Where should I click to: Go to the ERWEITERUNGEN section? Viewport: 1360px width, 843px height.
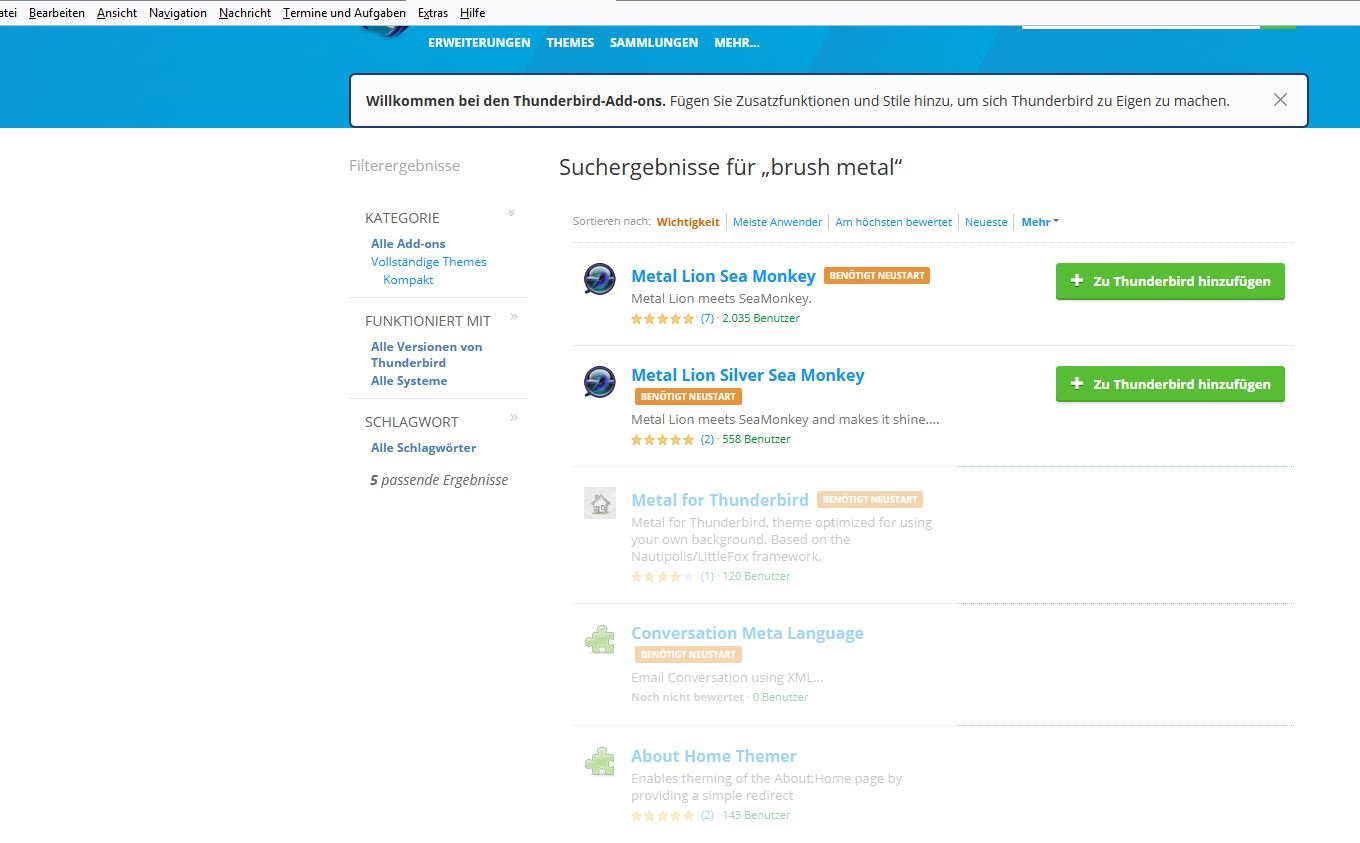tap(479, 43)
